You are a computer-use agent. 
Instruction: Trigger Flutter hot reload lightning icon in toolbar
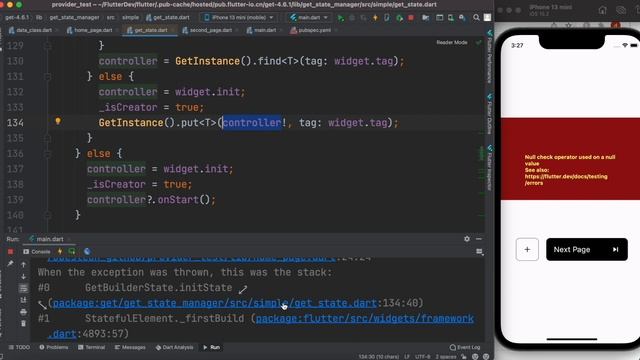(x=375, y=18)
